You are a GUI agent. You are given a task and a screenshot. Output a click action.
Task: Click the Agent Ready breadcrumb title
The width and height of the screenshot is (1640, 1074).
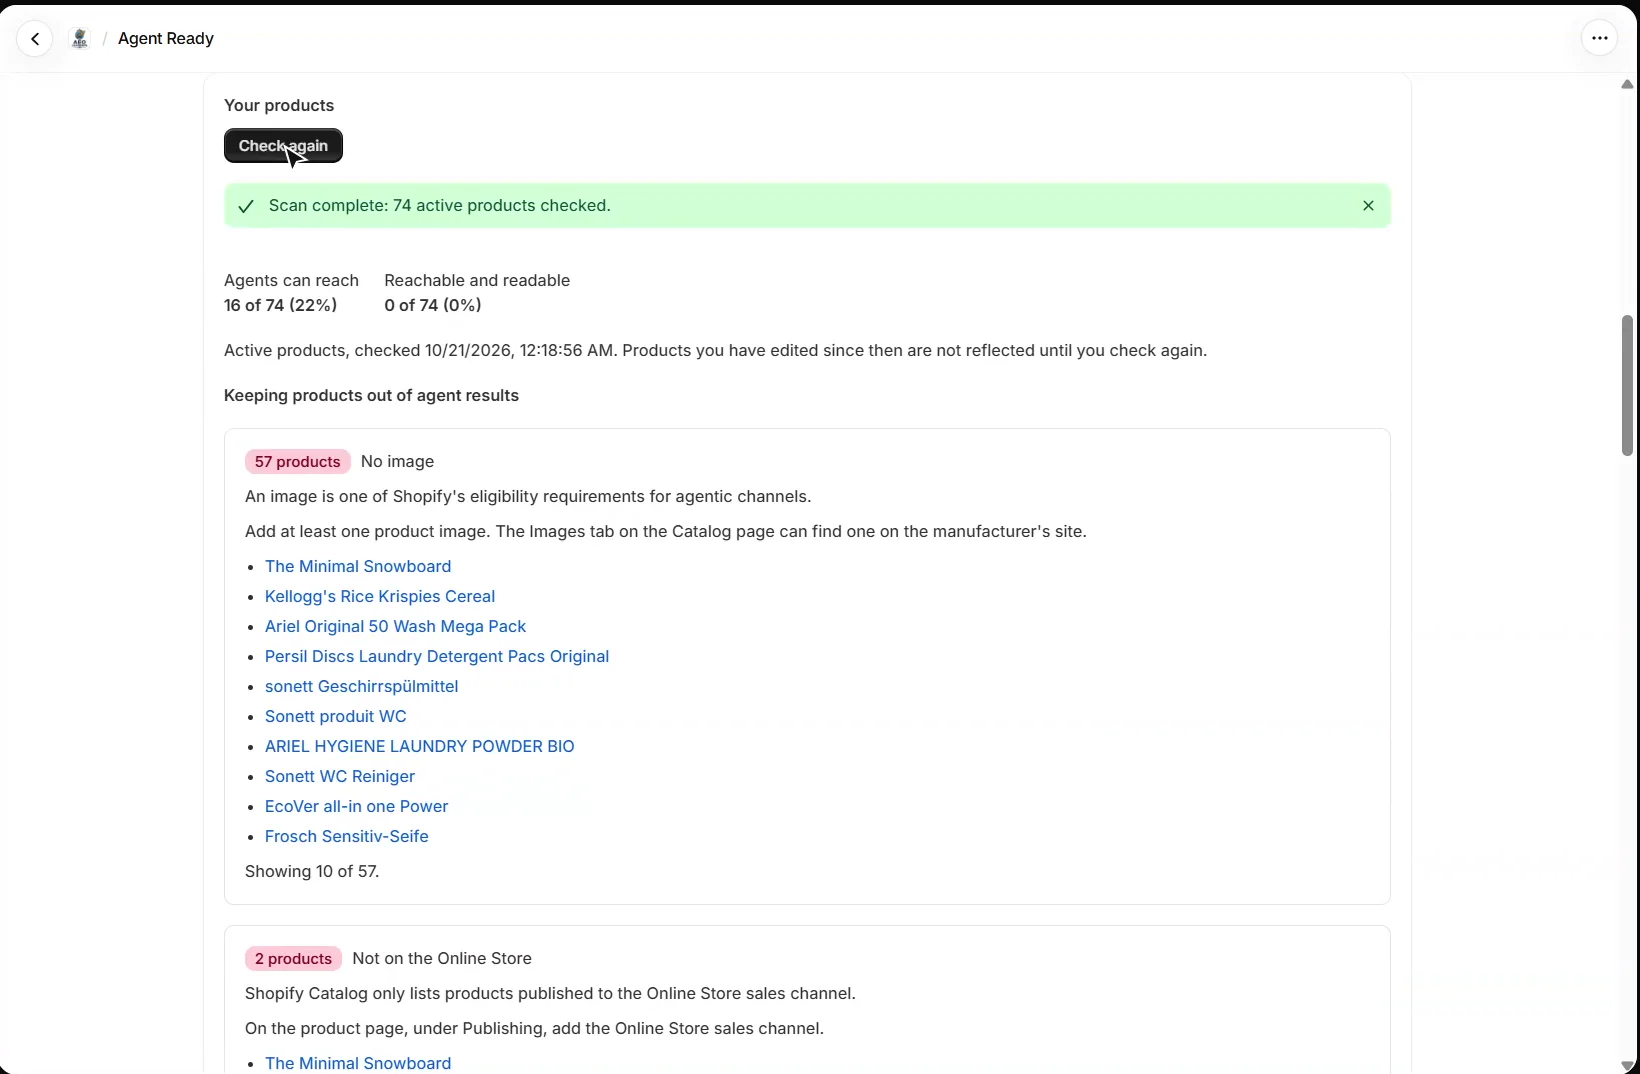point(166,39)
